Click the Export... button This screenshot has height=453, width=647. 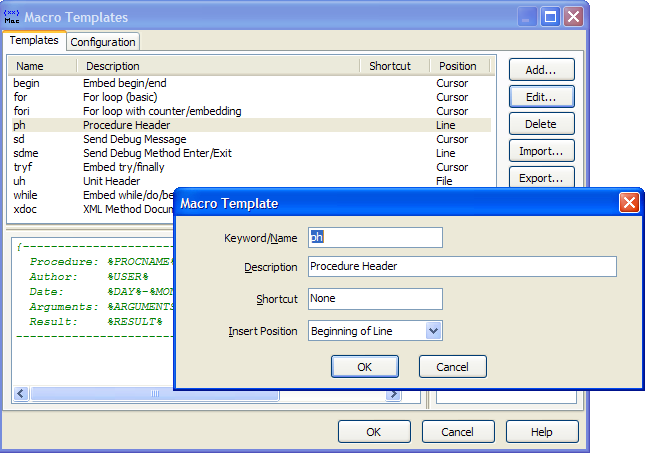tap(541, 178)
